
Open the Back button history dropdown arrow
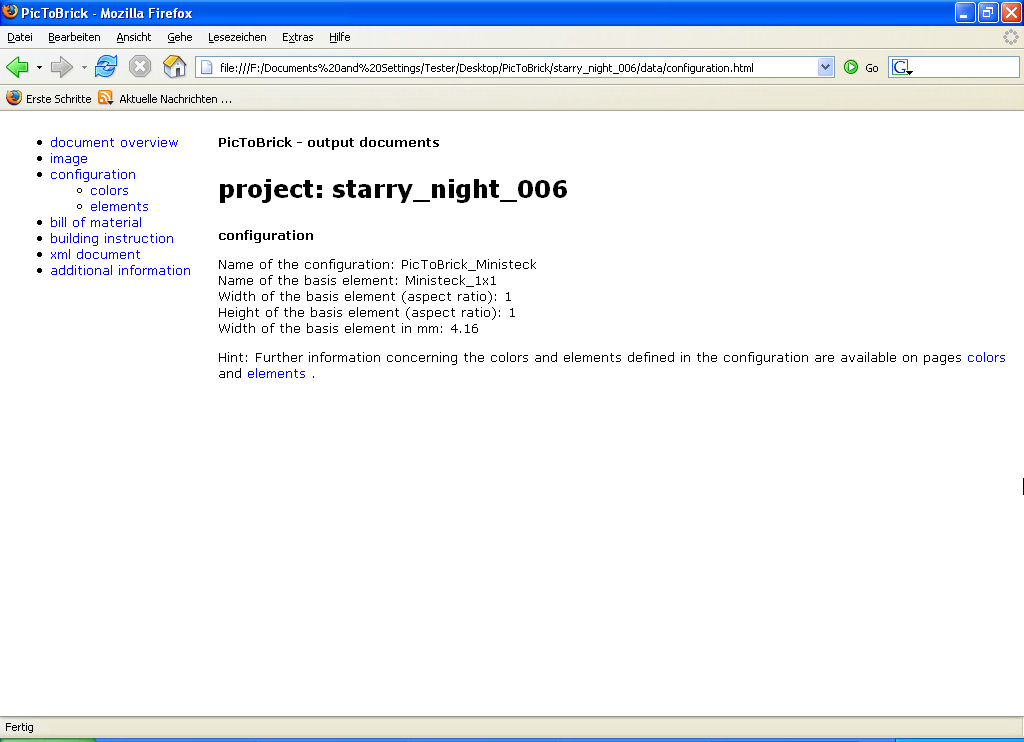click(x=39, y=67)
